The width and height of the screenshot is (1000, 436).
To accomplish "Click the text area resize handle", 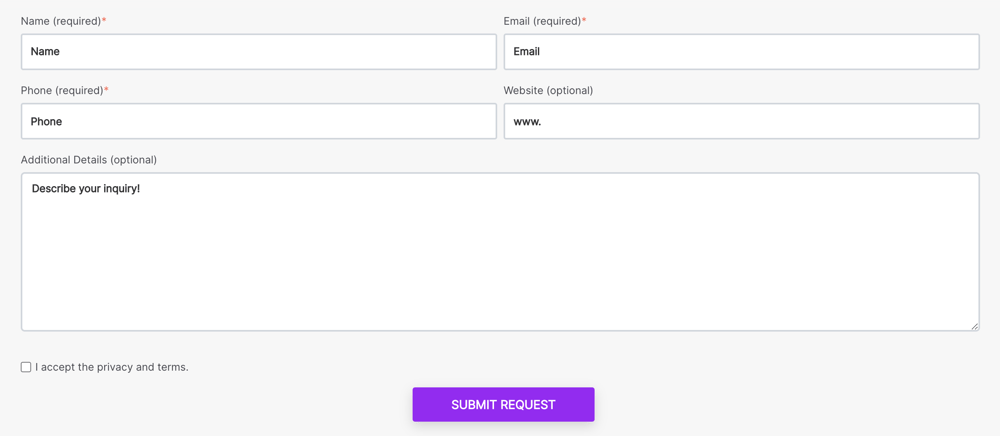I will pos(975,326).
